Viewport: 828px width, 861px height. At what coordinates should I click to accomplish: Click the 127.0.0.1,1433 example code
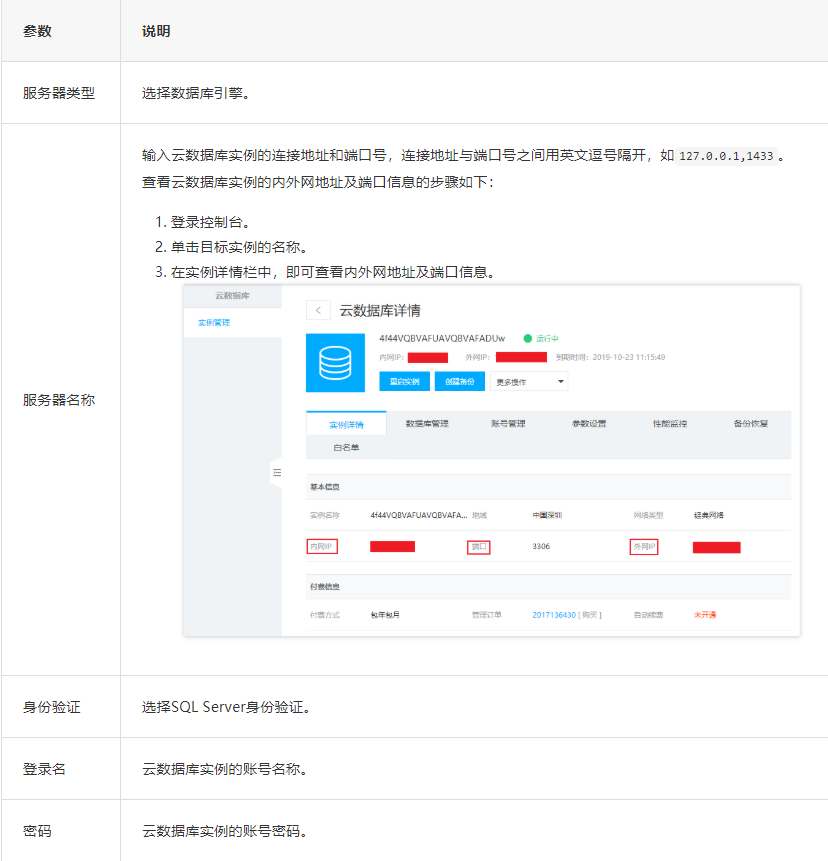tap(726, 157)
